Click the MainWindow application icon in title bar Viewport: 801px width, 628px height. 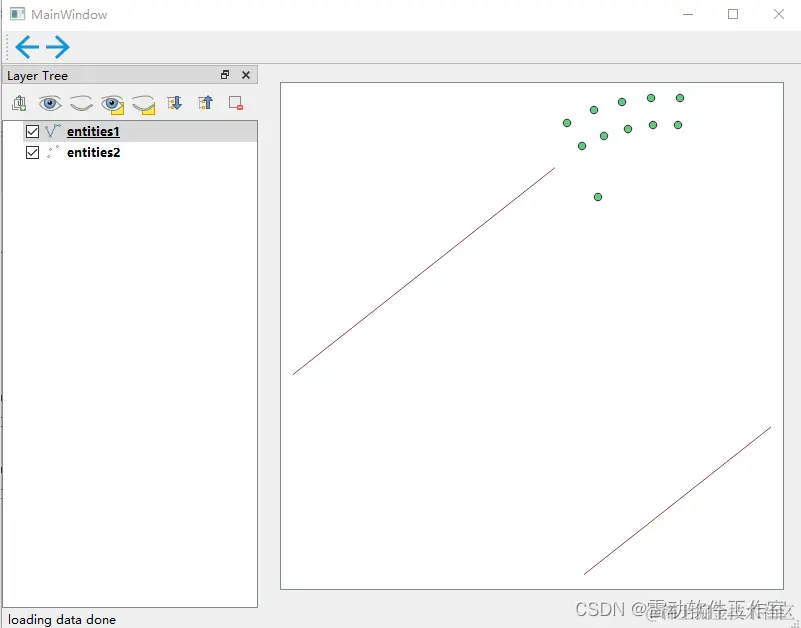[x=17, y=14]
